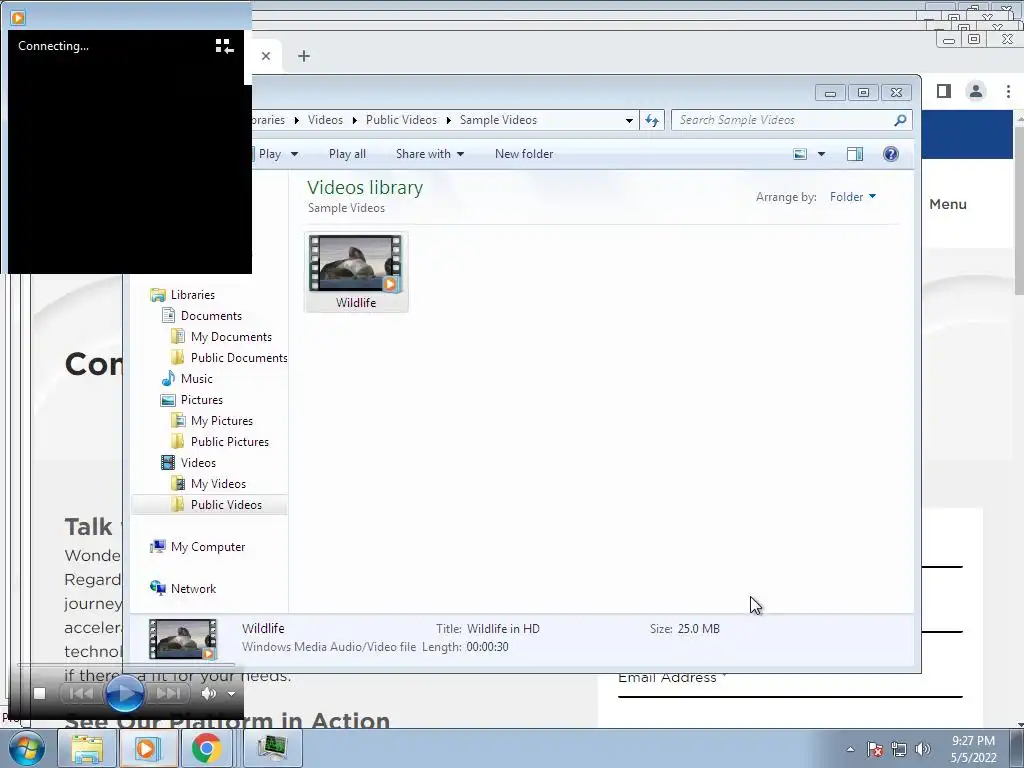The height and width of the screenshot is (768, 1024).
Task: Select My Pictures folder
Action: (x=222, y=421)
